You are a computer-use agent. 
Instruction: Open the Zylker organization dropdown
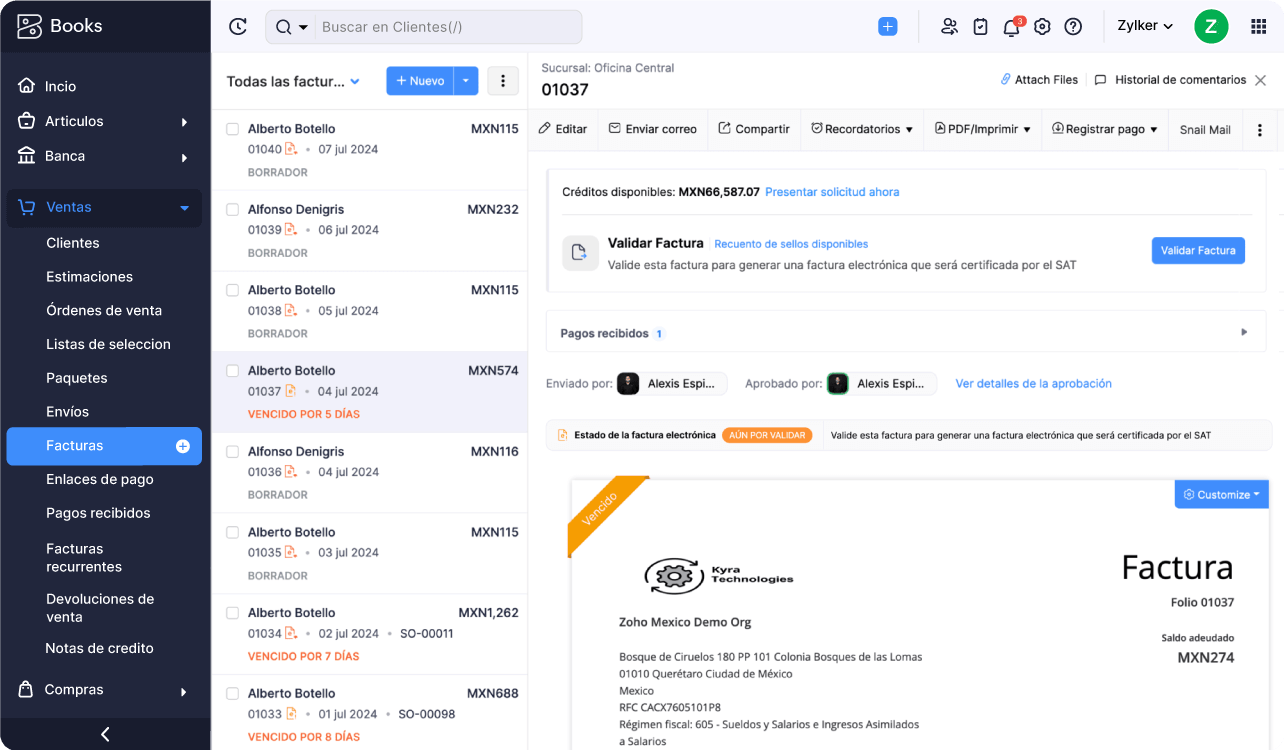click(x=1145, y=27)
